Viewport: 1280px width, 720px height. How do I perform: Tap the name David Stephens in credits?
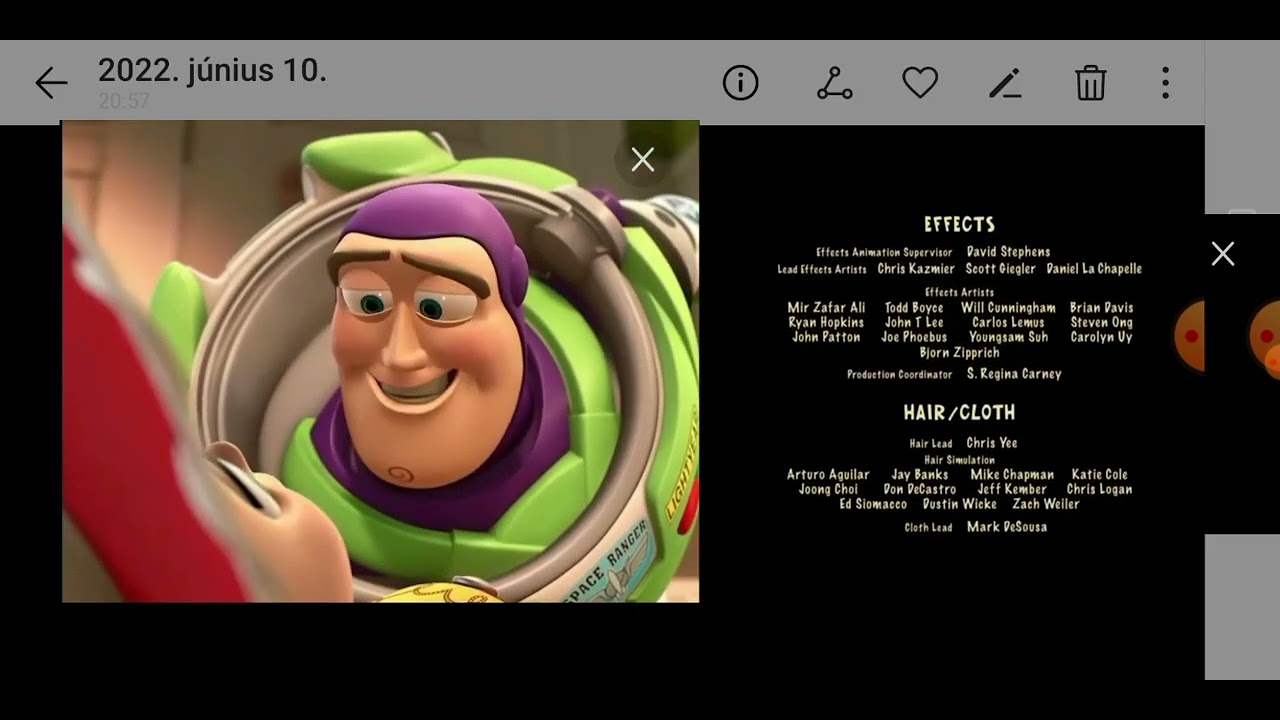pos(1008,252)
